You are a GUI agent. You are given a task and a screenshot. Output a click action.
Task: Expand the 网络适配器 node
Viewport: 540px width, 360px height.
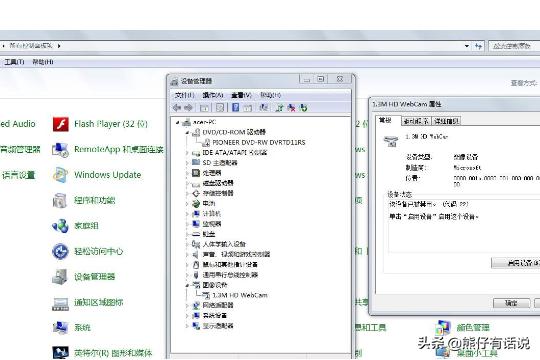(187, 305)
